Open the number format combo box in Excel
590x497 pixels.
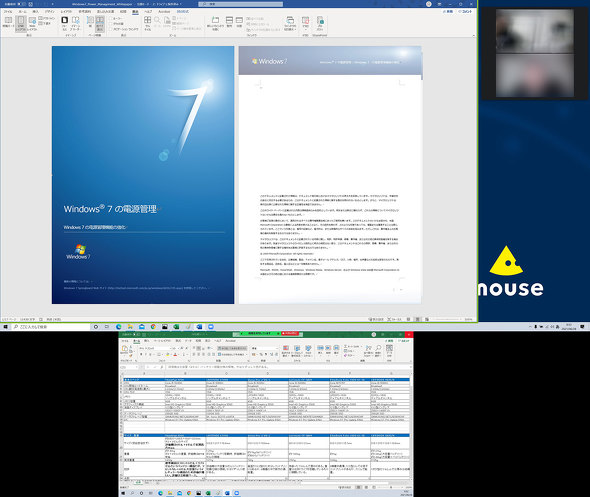(x=265, y=348)
